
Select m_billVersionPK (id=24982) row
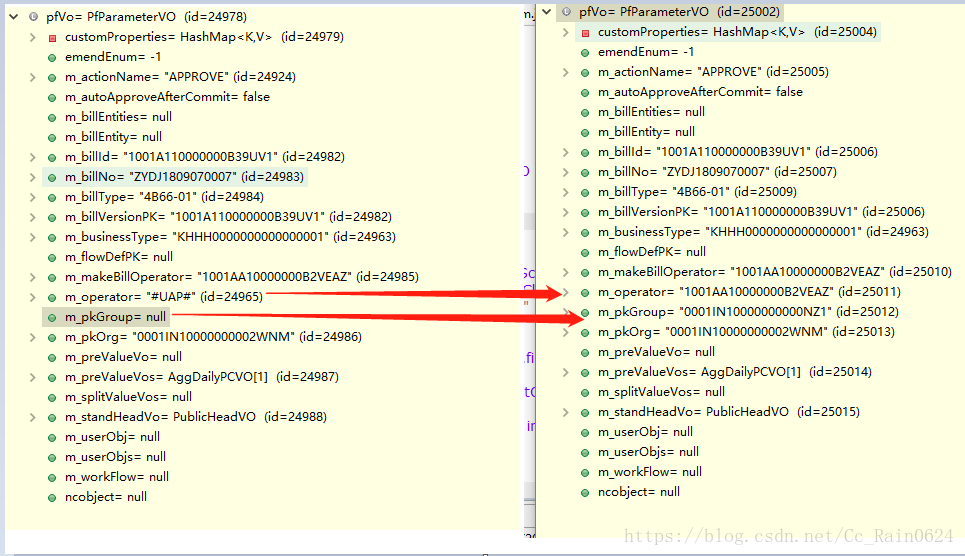coord(228,217)
